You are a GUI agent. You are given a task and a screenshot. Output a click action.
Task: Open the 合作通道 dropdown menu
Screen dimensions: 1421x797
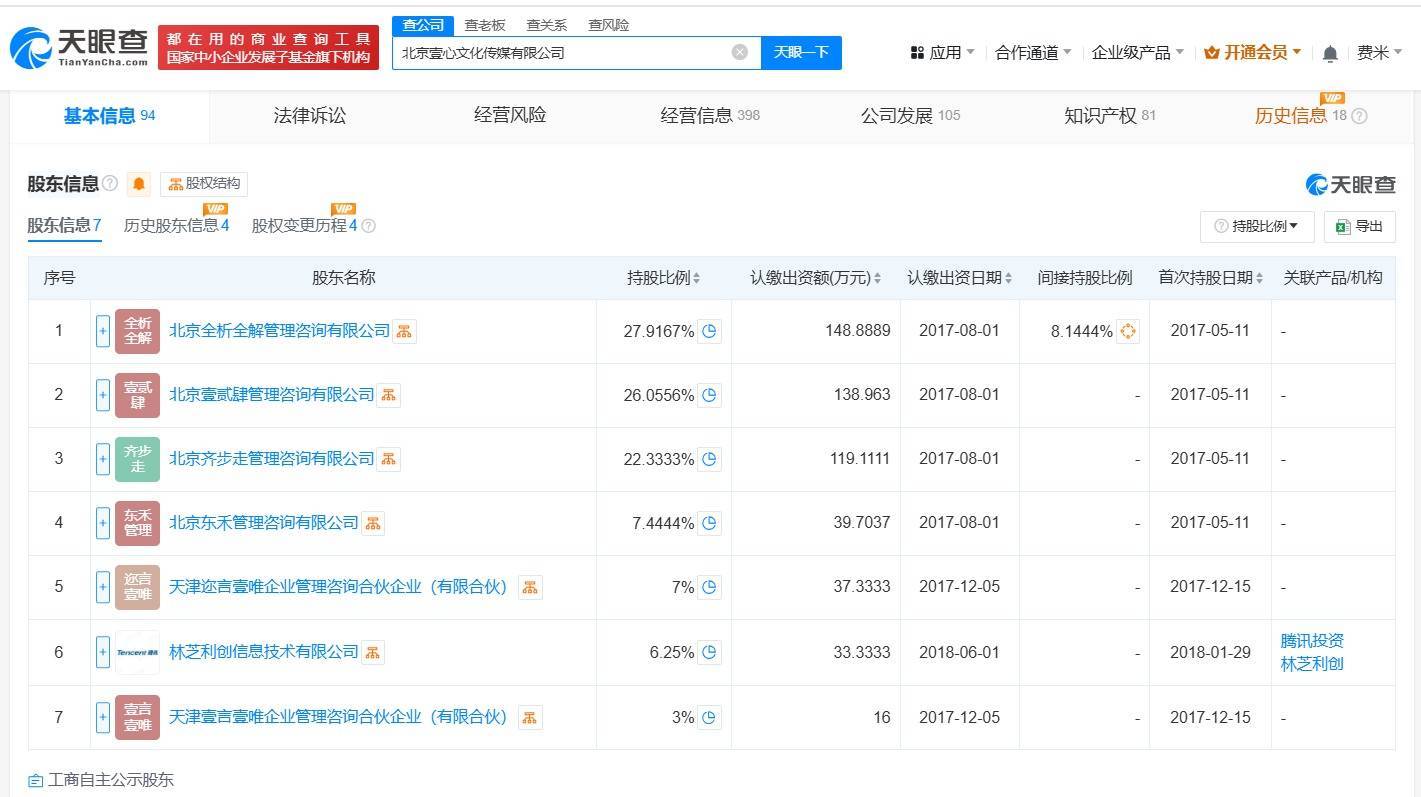pyautogui.click(x=1033, y=53)
